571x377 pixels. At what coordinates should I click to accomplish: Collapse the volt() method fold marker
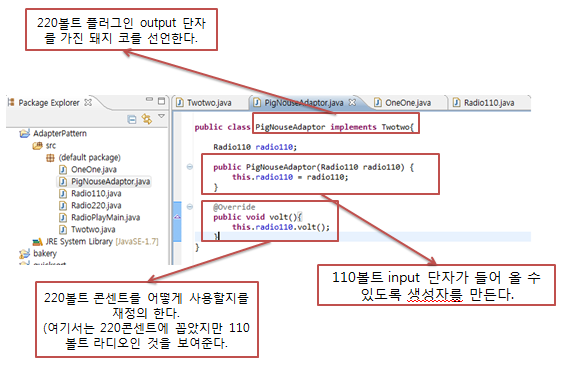189,207
